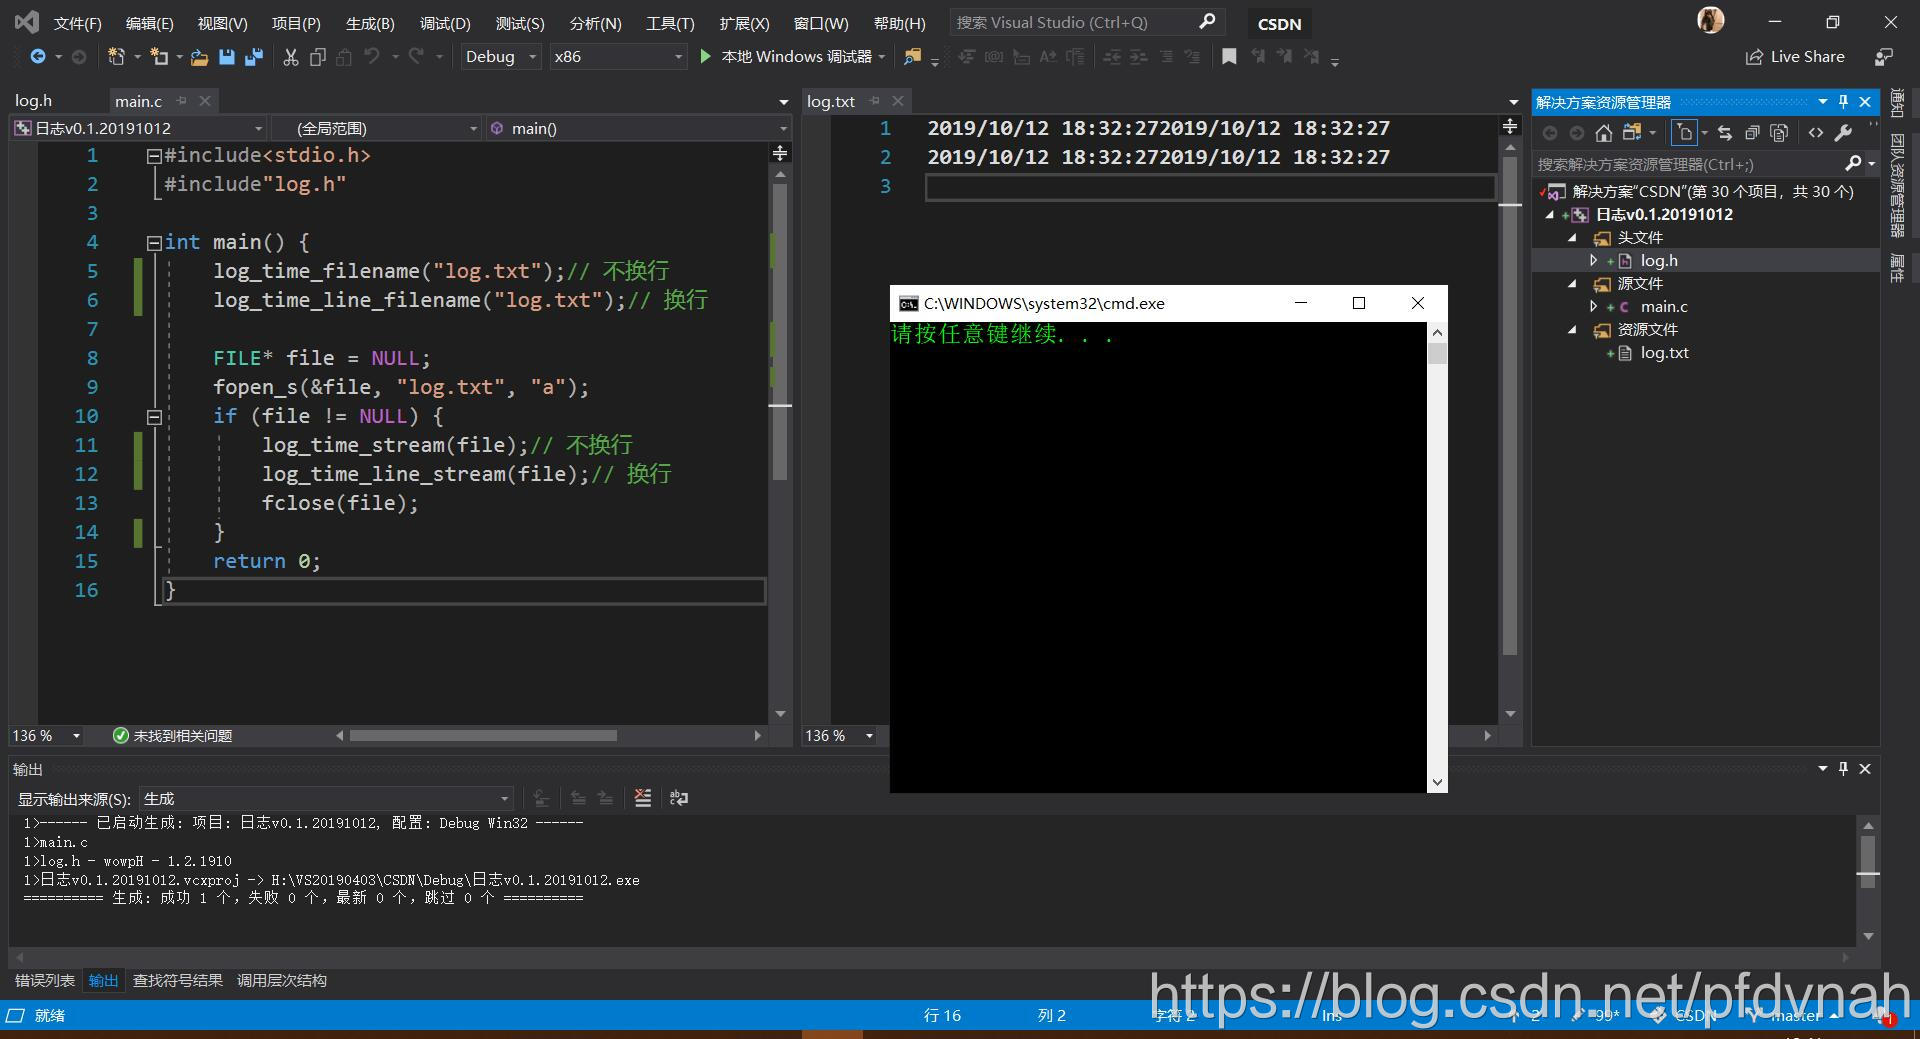
Task: Click the Clear All icon in Output panel
Action: point(643,798)
